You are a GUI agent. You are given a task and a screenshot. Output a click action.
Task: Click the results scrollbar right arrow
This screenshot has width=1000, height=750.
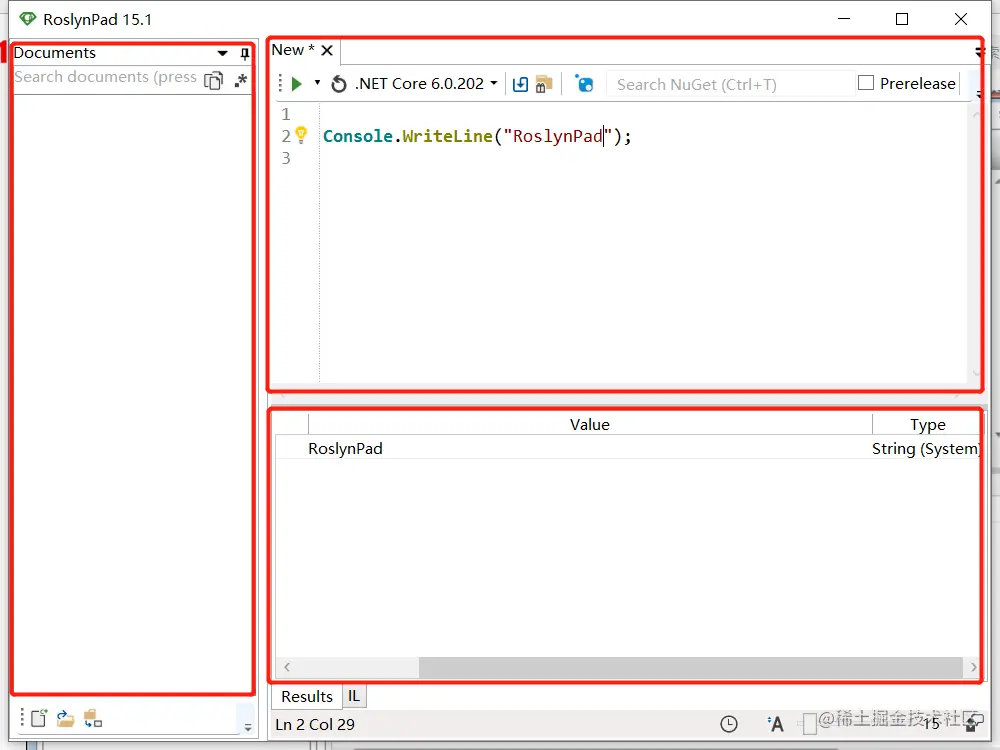[x=973, y=667]
